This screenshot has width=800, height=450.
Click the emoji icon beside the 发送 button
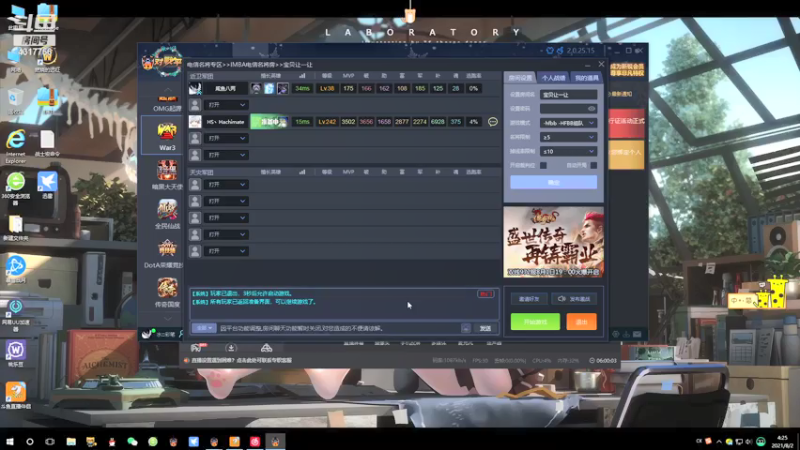465,328
